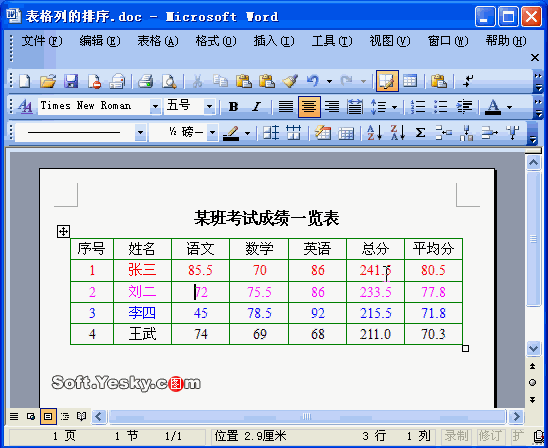Viewport: 548px width, 448px height.
Task: Toggle Distributed alignment
Action: coord(355,106)
